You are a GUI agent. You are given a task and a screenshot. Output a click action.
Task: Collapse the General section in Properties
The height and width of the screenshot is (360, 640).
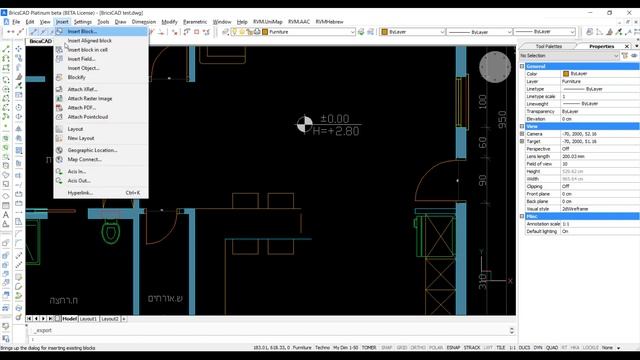522,66
